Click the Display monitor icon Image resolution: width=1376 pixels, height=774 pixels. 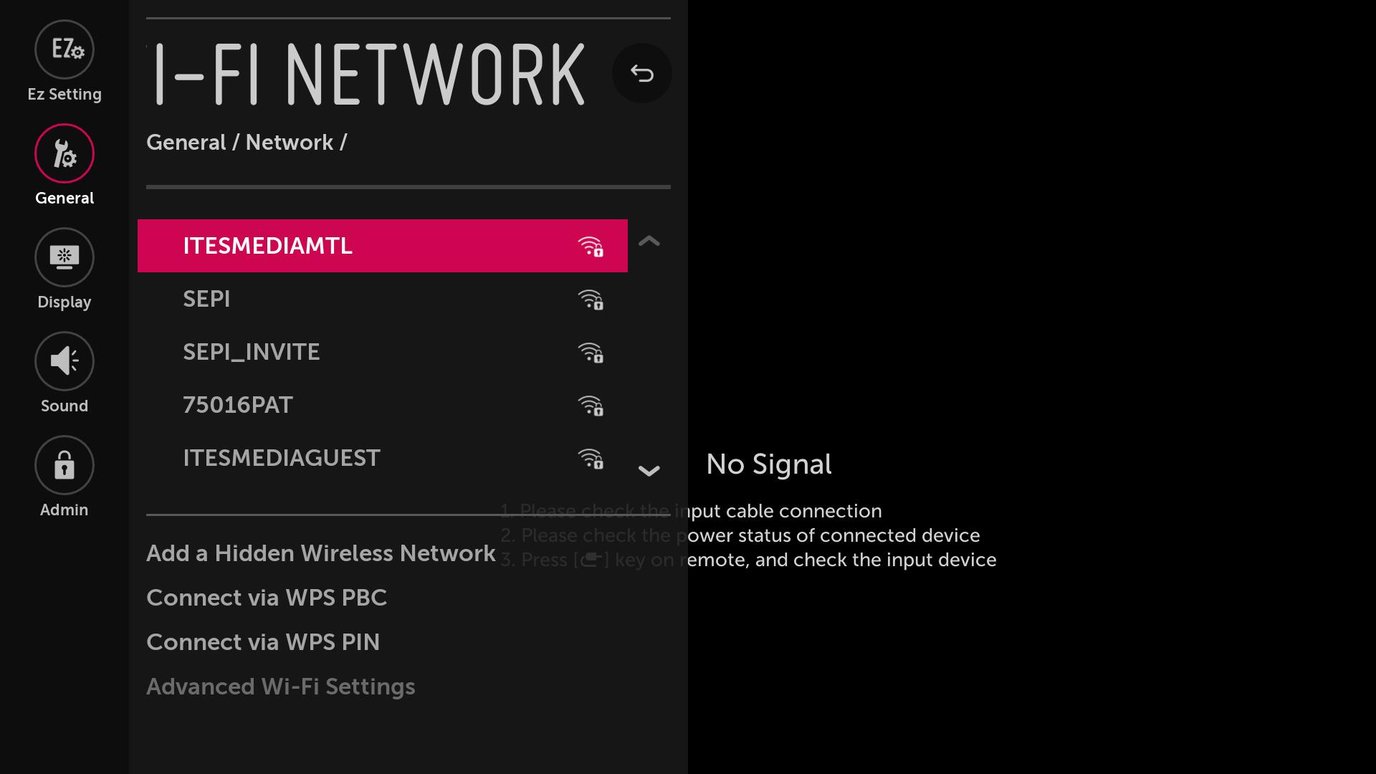[x=64, y=256]
